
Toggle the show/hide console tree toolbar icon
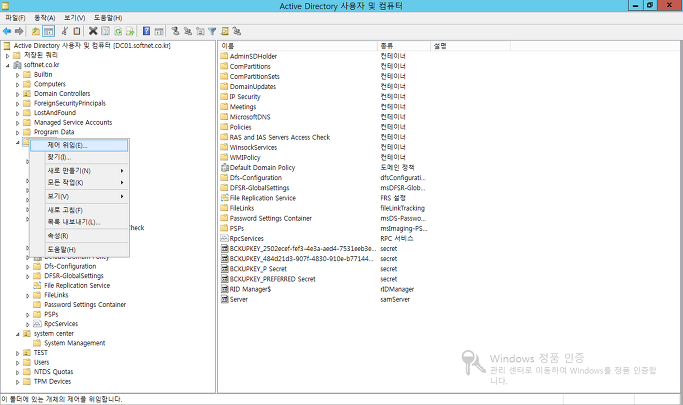[48, 31]
